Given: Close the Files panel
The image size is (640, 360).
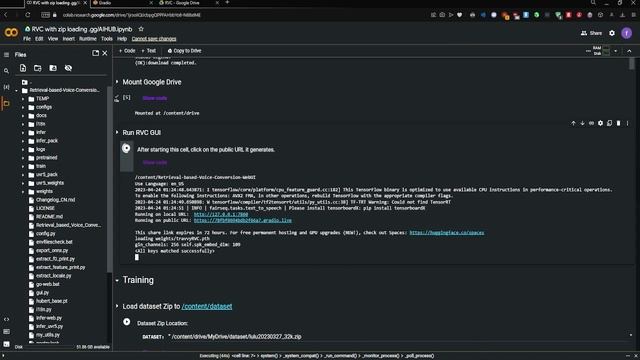Looking at the screenshot, I should pos(105,53).
